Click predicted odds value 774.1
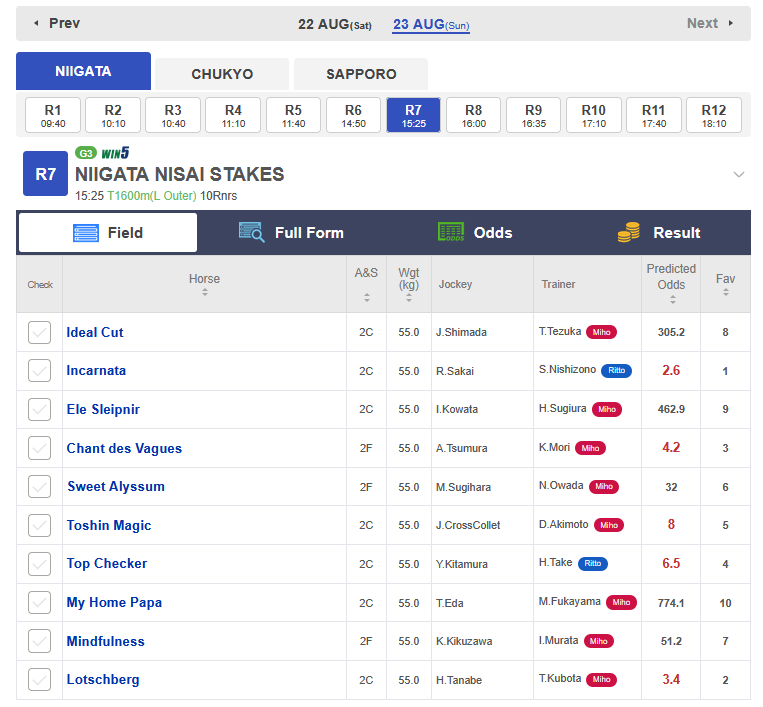Viewport: 763px width, 707px height. click(x=671, y=603)
